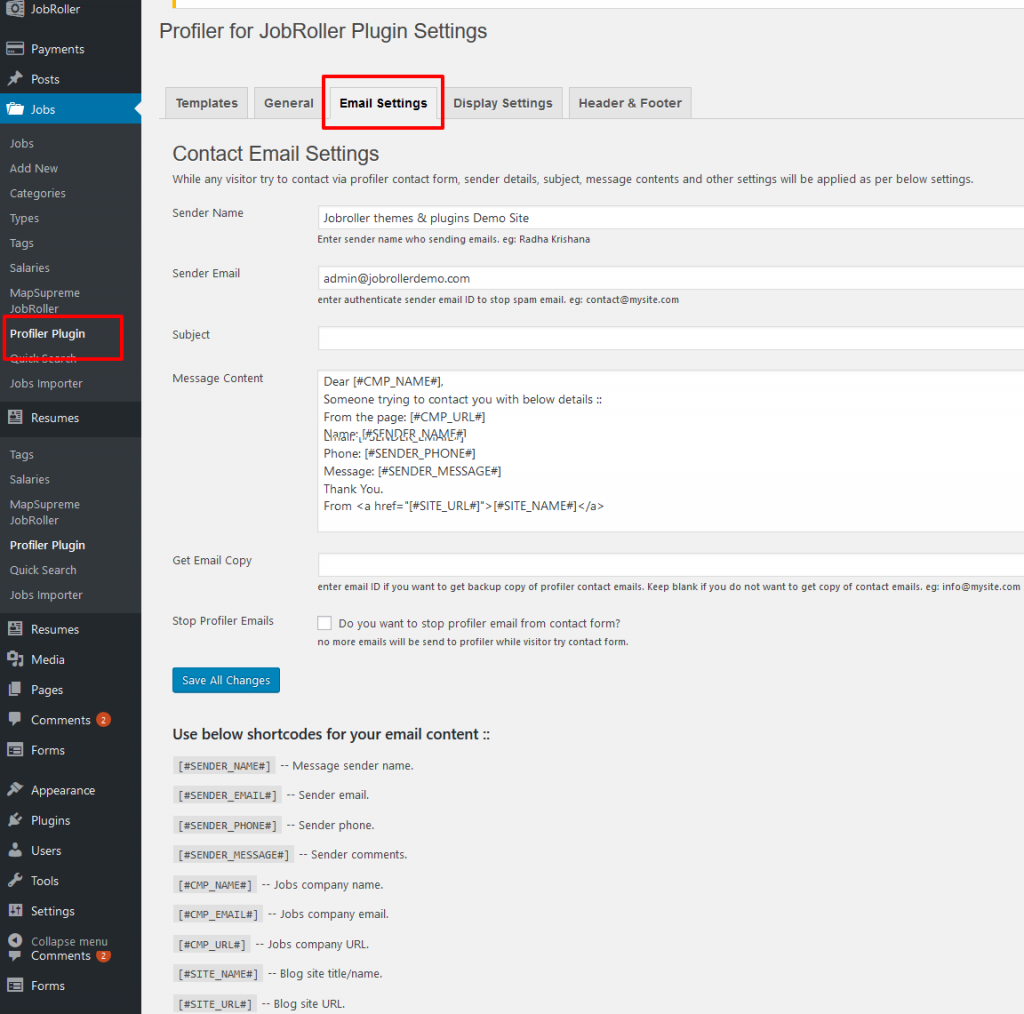
Task: Click the Get Email Copy input field
Action: tap(671, 565)
